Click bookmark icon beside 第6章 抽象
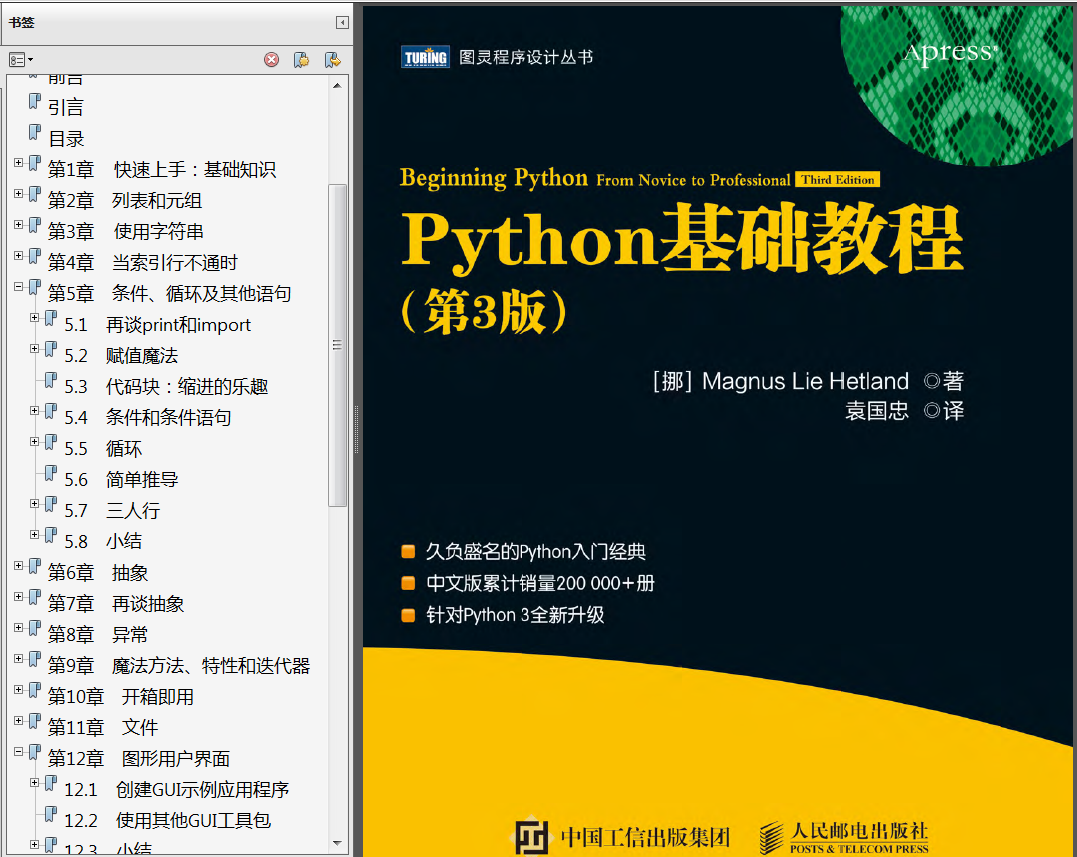 click(x=34, y=567)
